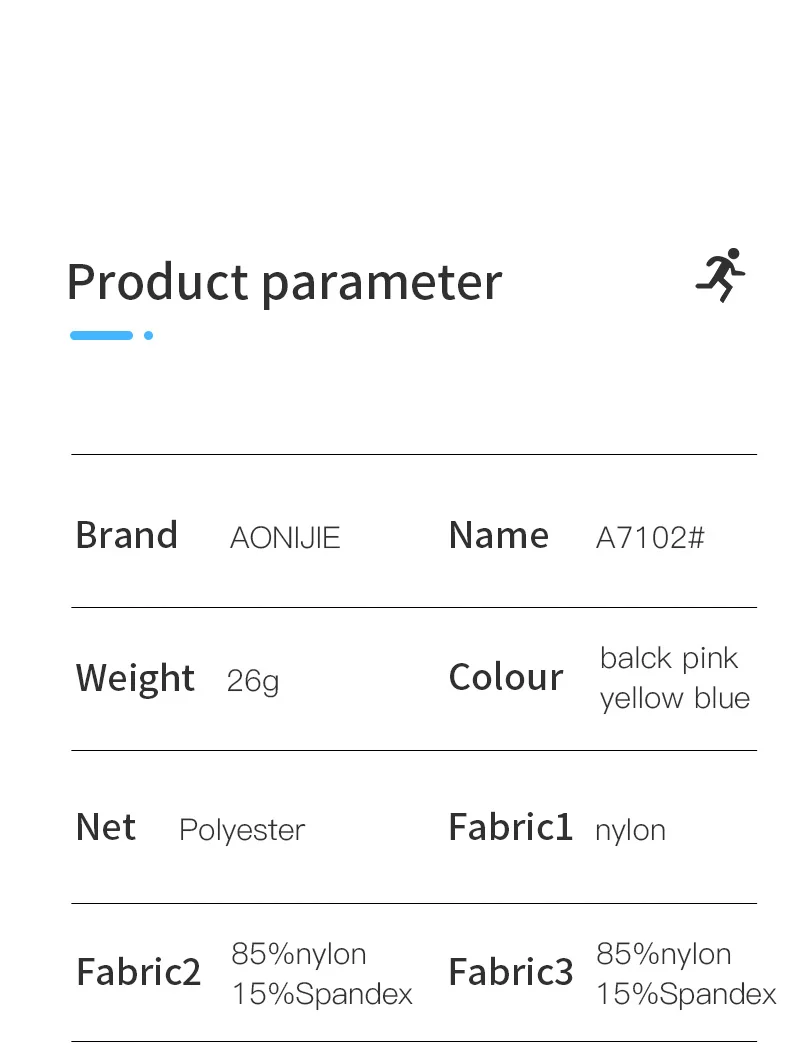Click the 26g weight value
The image size is (790, 1055).
click(253, 681)
